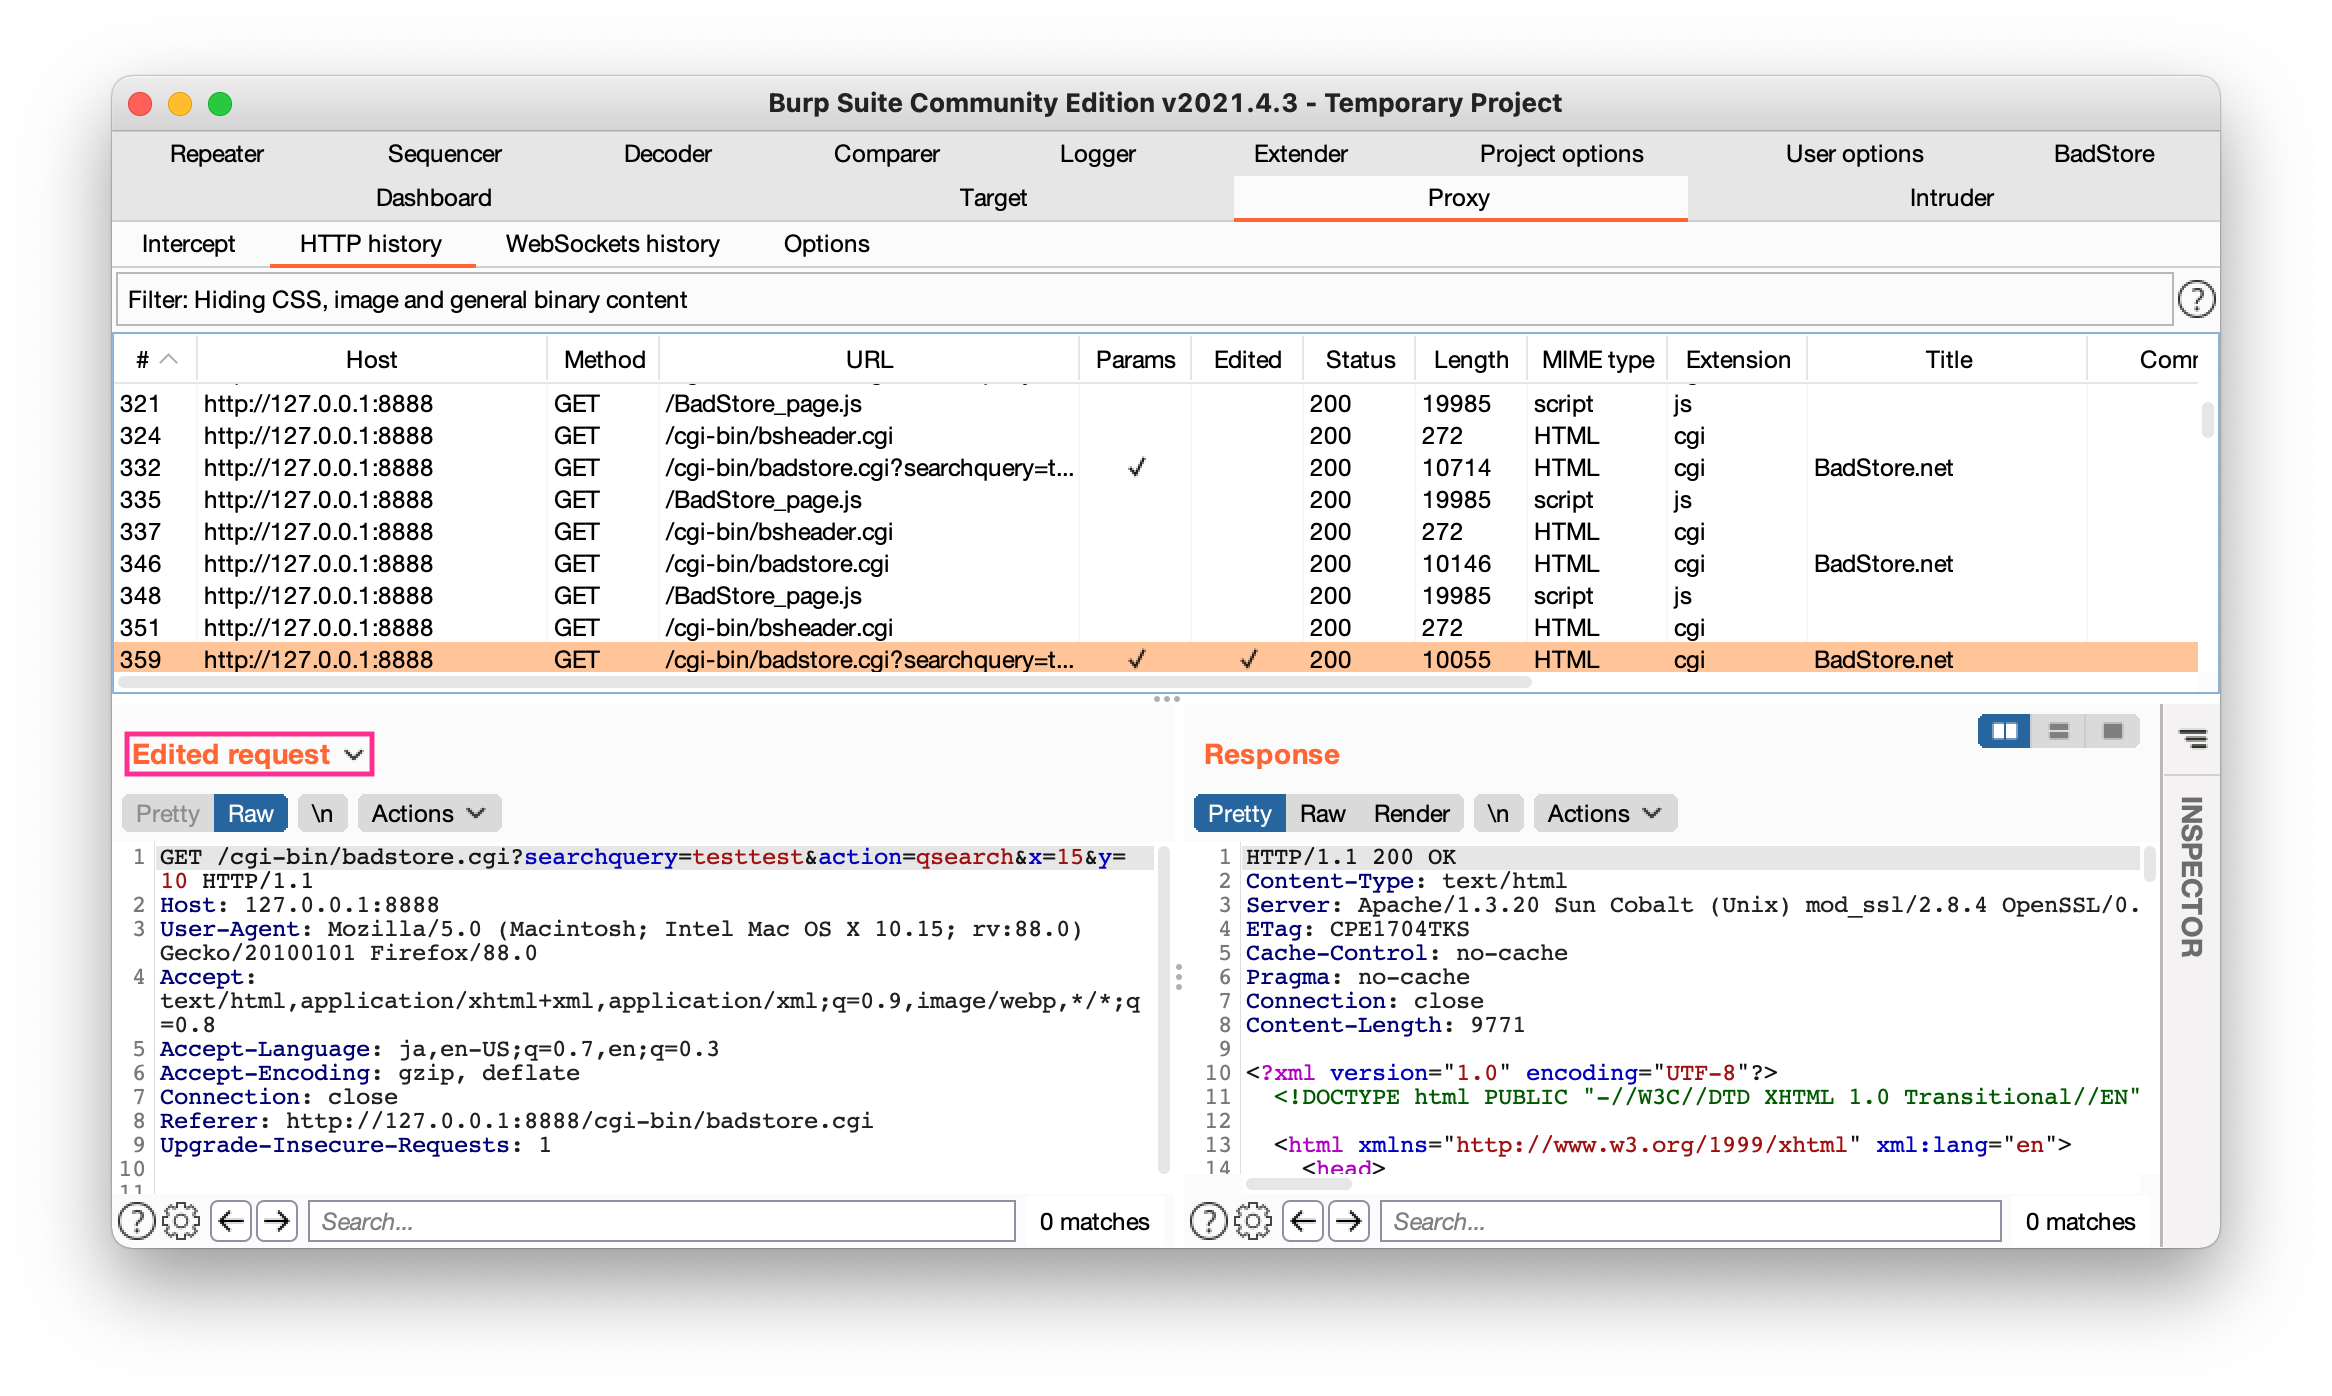Click the response search input field
Screen dimensions: 2332x1396
click(1690, 1221)
